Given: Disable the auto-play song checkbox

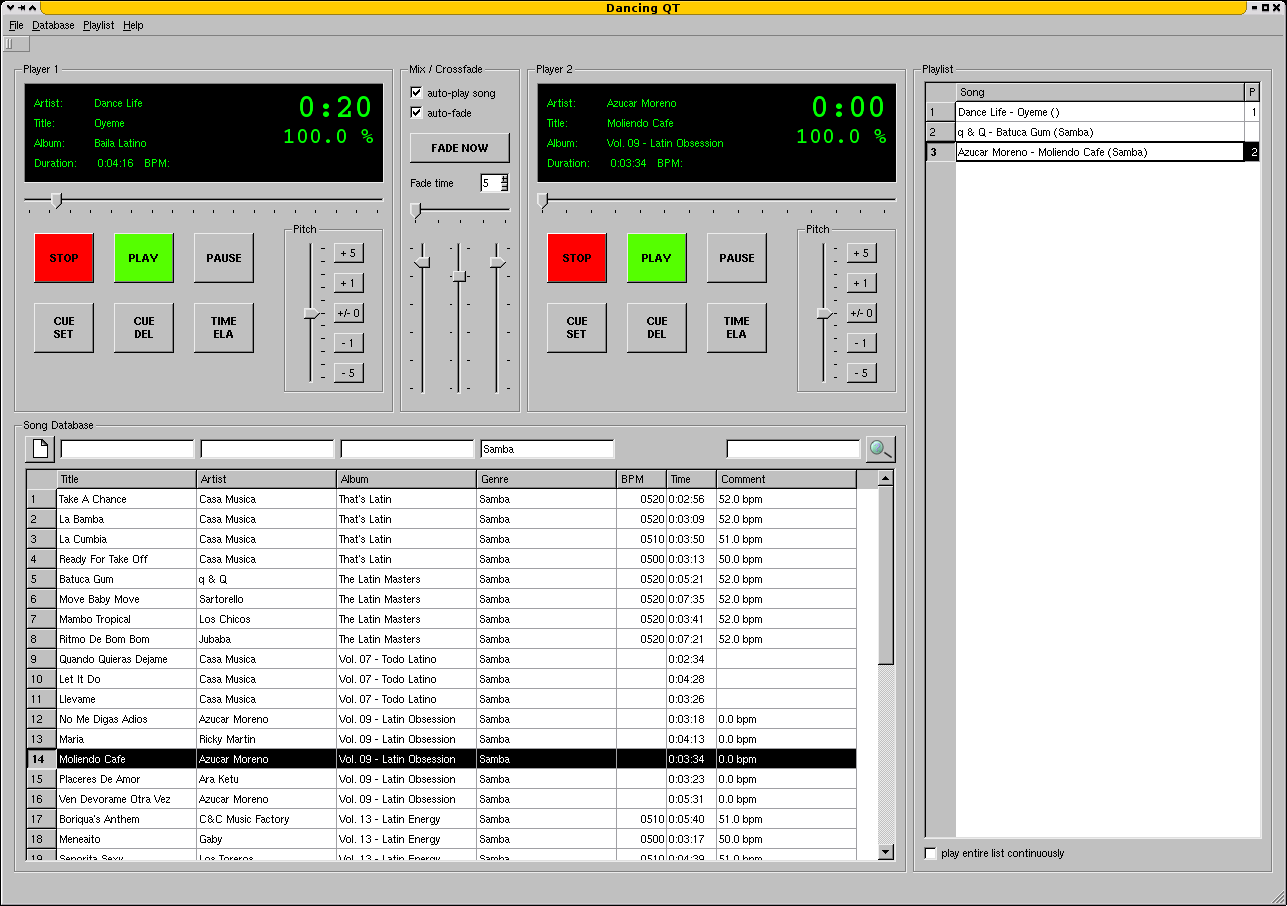Looking at the screenshot, I should tap(417, 93).
